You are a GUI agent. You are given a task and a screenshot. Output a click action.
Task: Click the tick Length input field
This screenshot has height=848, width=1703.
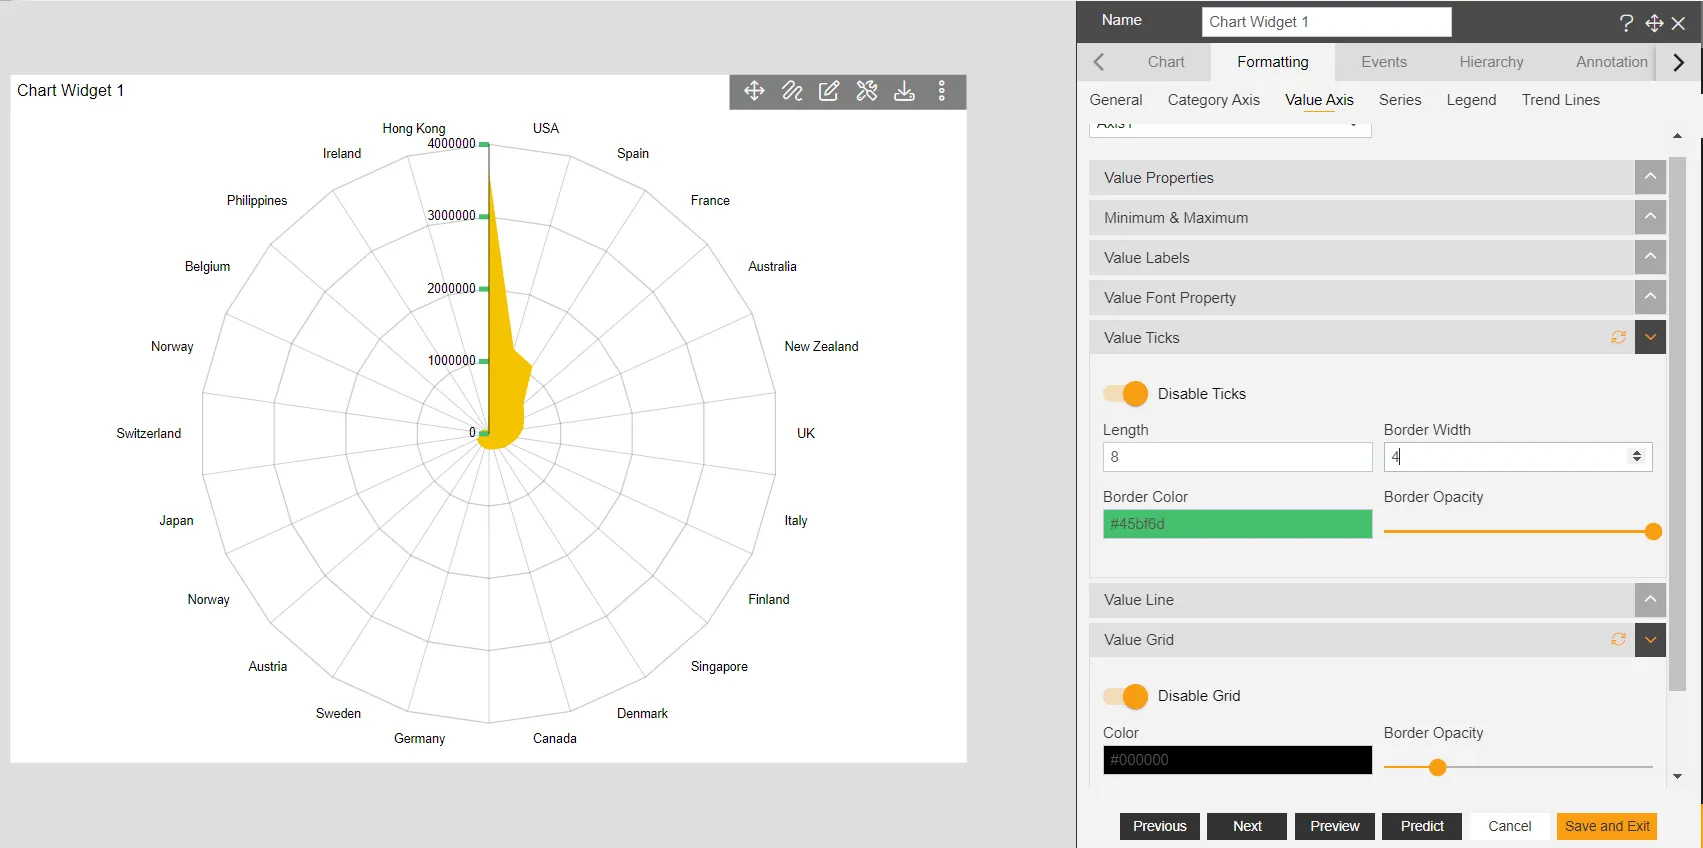coord(1238,457)
